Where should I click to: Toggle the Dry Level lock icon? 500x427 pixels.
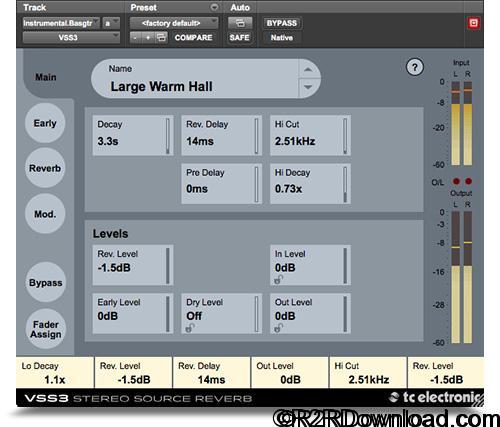click(190, 328)
